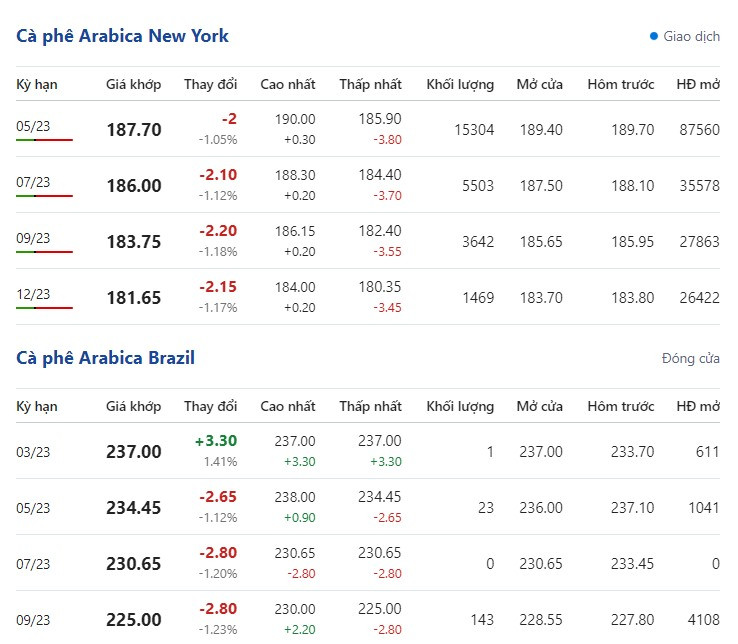Select the New York 09/23 contract term
The image size is (738, 644).
33,238
